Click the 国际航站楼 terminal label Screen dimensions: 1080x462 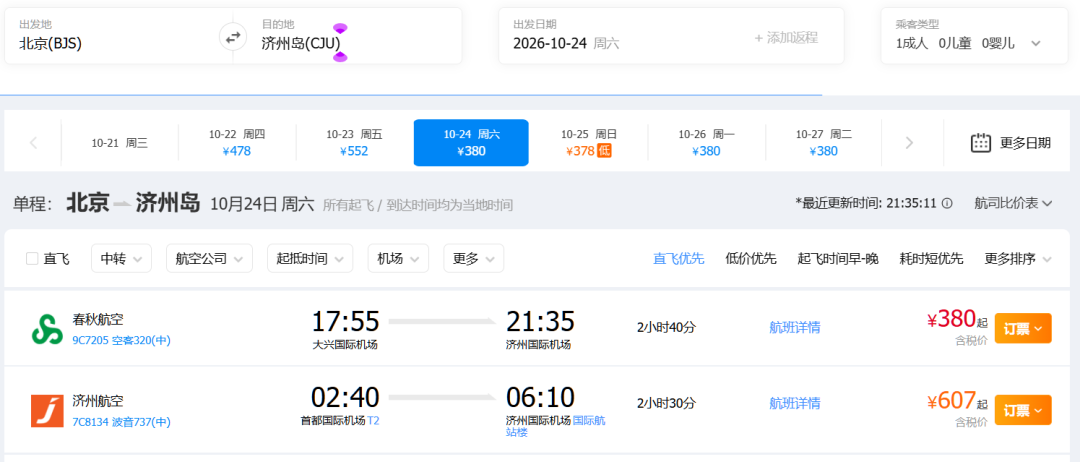point(556,427)
